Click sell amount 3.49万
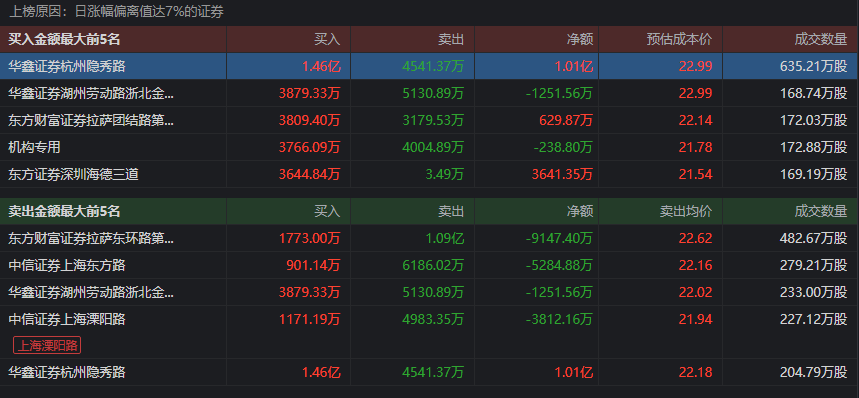Viewport: 859px width, 398px height. coord(444,174)
